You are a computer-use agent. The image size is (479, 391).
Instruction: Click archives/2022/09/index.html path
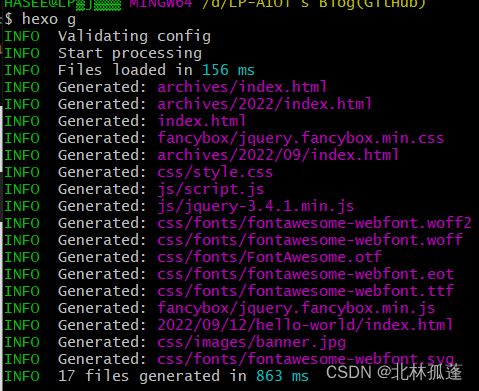[x=278, y=155]
